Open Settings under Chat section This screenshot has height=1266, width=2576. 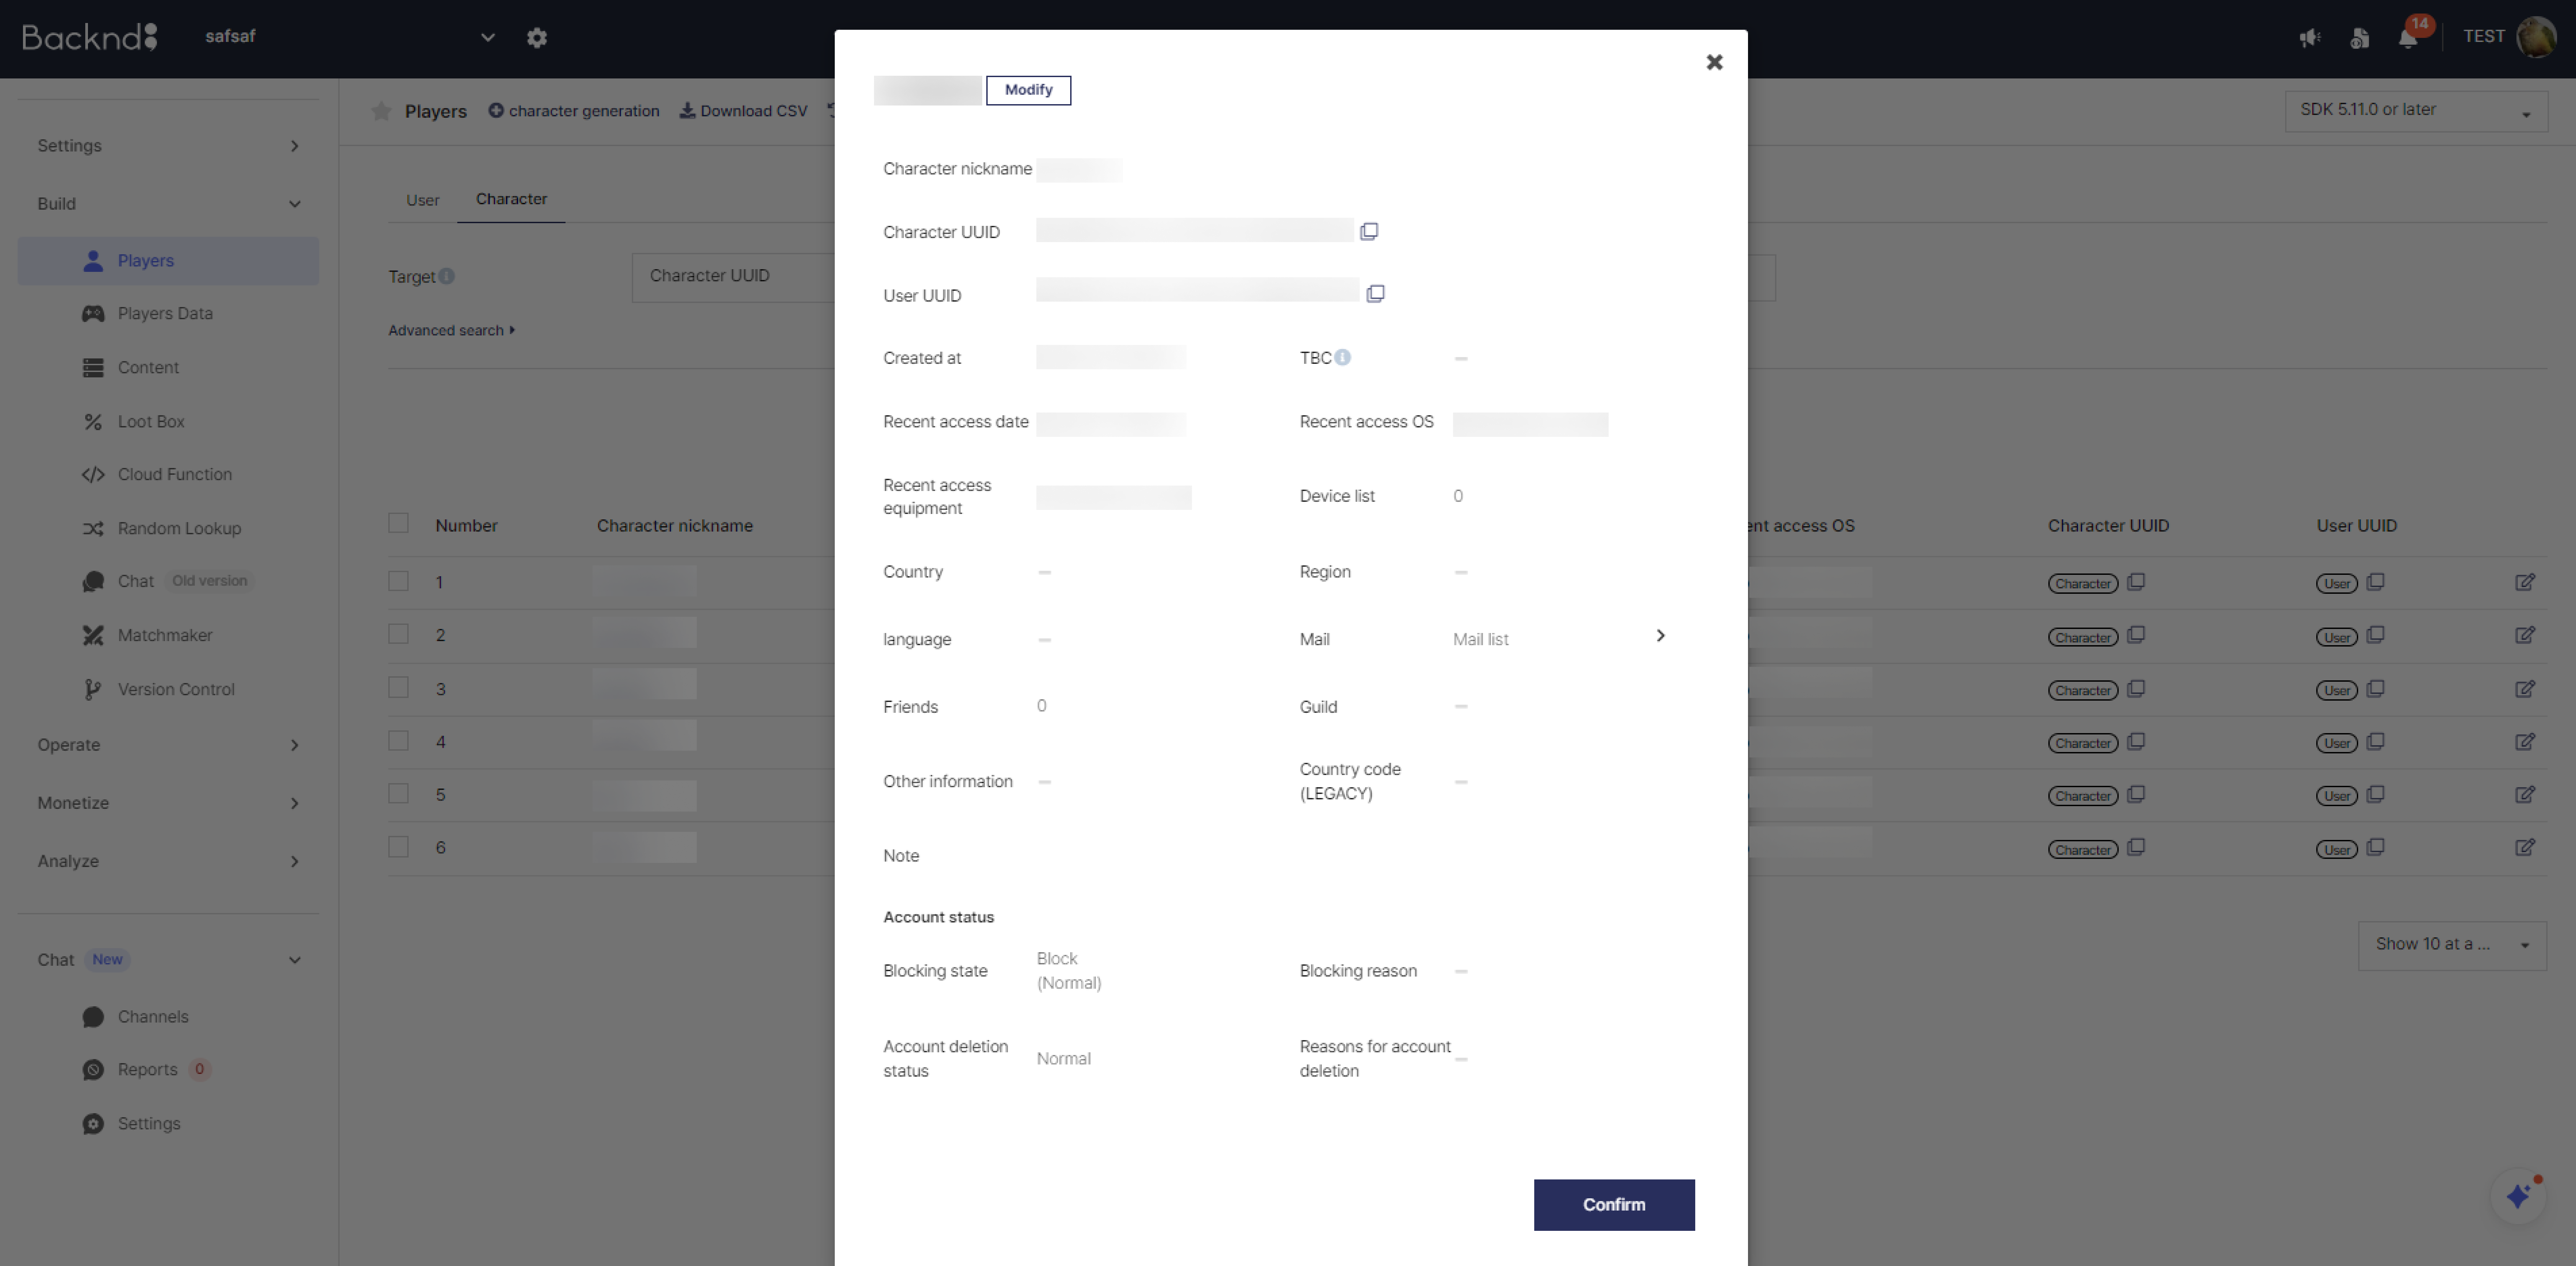(x=168, y=1124)
